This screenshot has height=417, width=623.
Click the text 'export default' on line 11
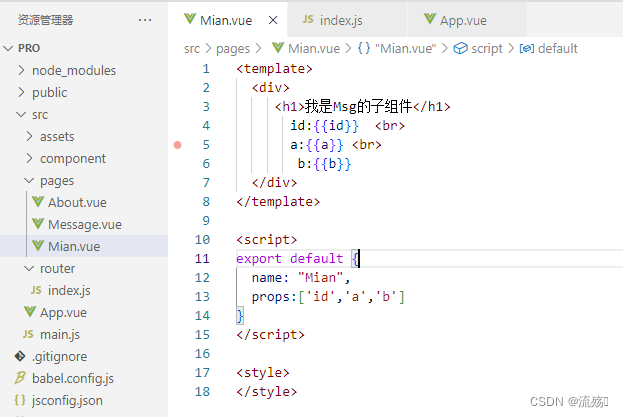290,259
